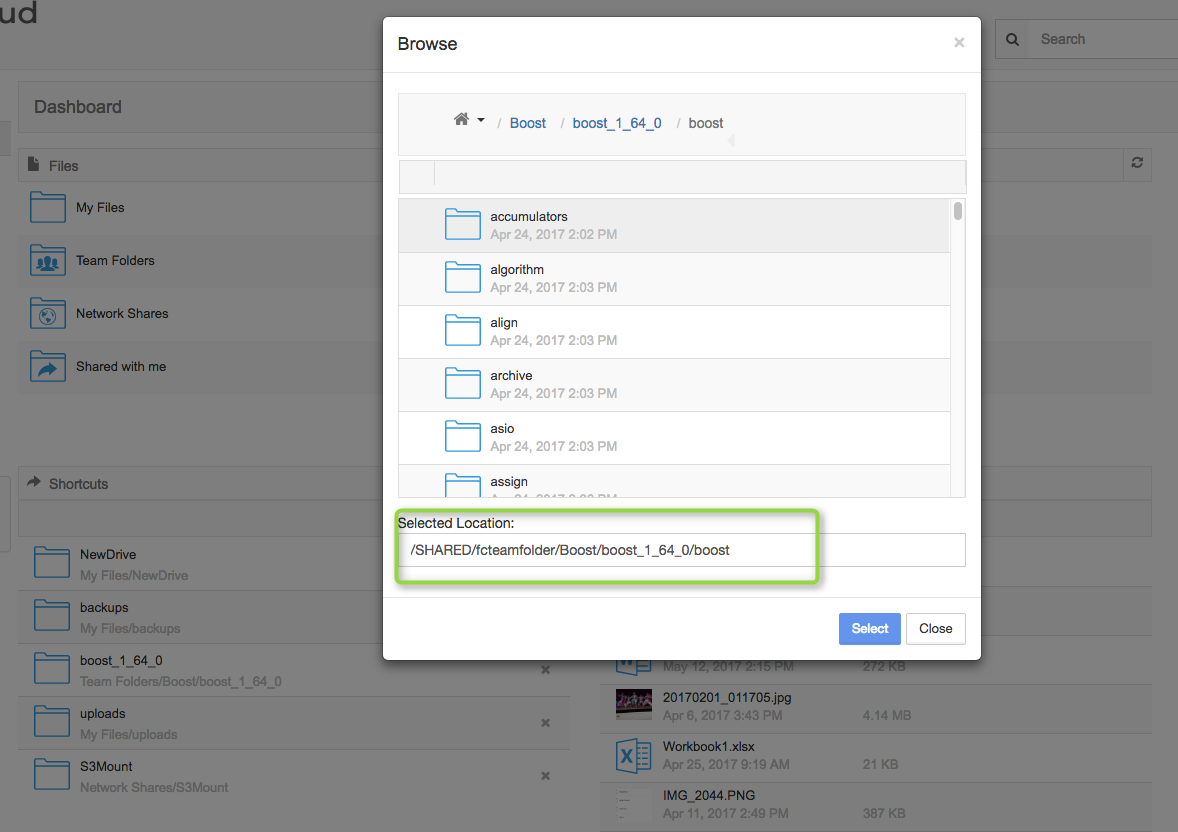Select the archive folder name
1178x832 pixels.
click(x=512, y=376)
